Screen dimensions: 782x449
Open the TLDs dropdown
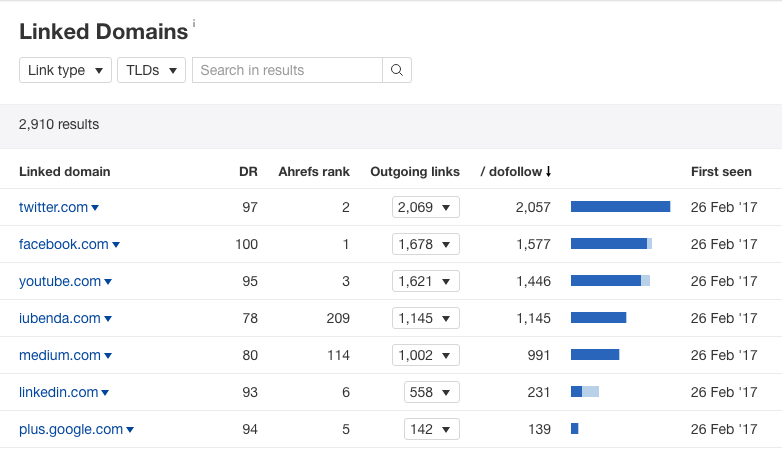[152, 70]
